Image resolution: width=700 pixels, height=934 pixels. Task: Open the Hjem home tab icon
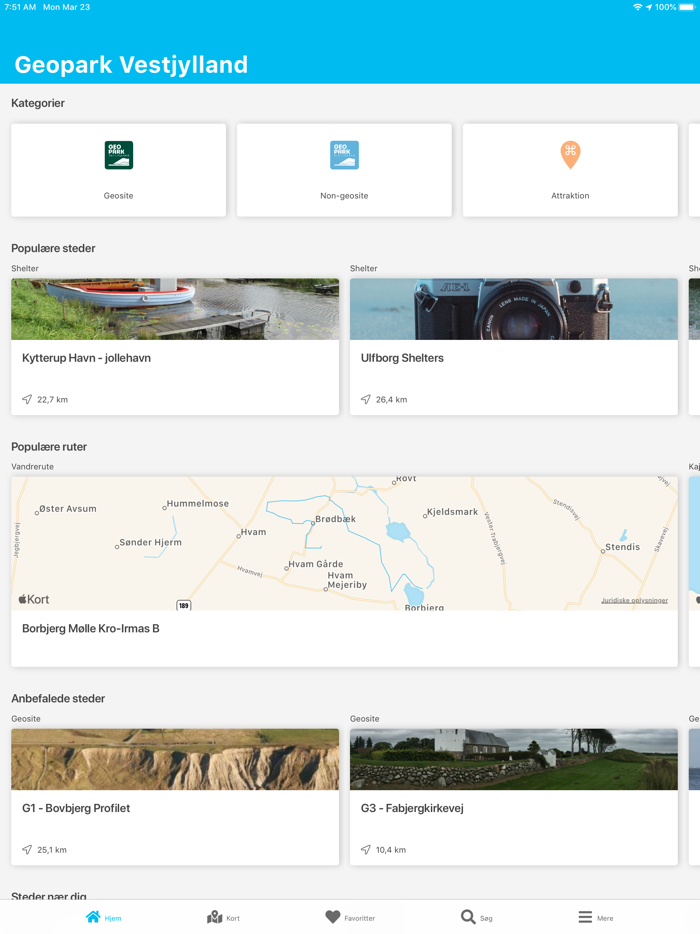point(93,917)
